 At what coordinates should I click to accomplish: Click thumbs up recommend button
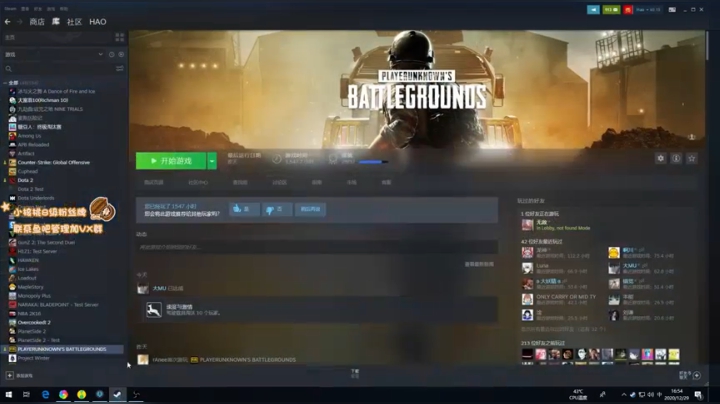click(x=244, y=209)
